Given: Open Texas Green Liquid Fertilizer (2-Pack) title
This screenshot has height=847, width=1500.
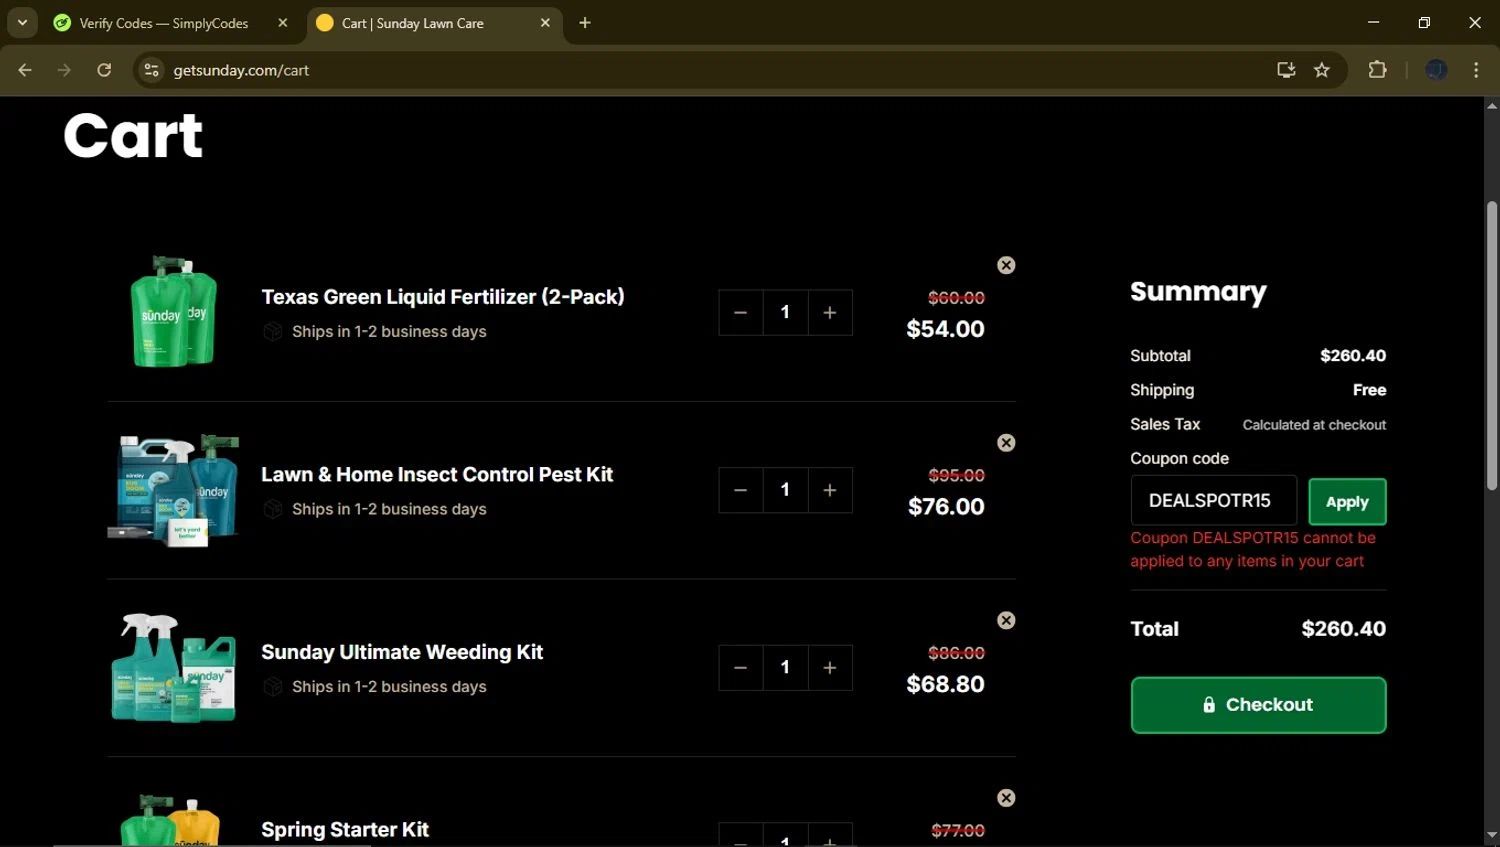Looking at the screenshot, I should coord(443,297).
